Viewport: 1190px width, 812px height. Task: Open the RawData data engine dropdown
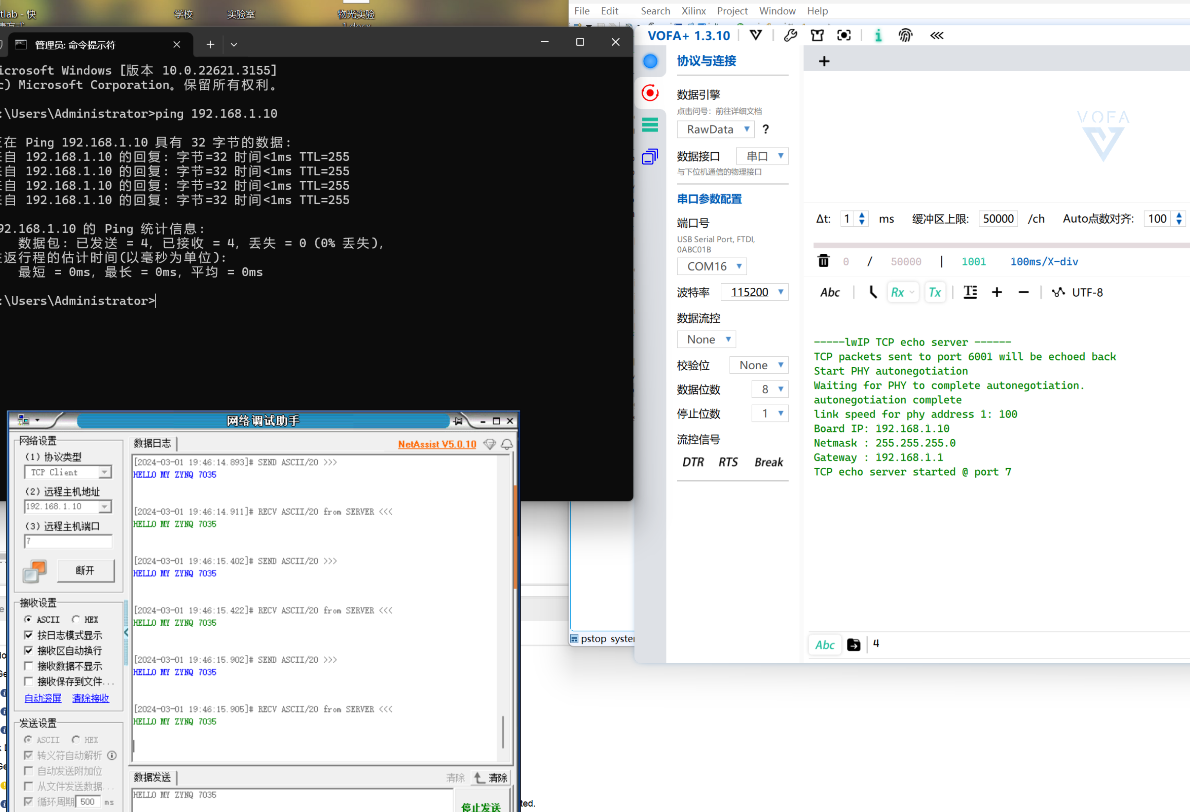pos(716,129)
